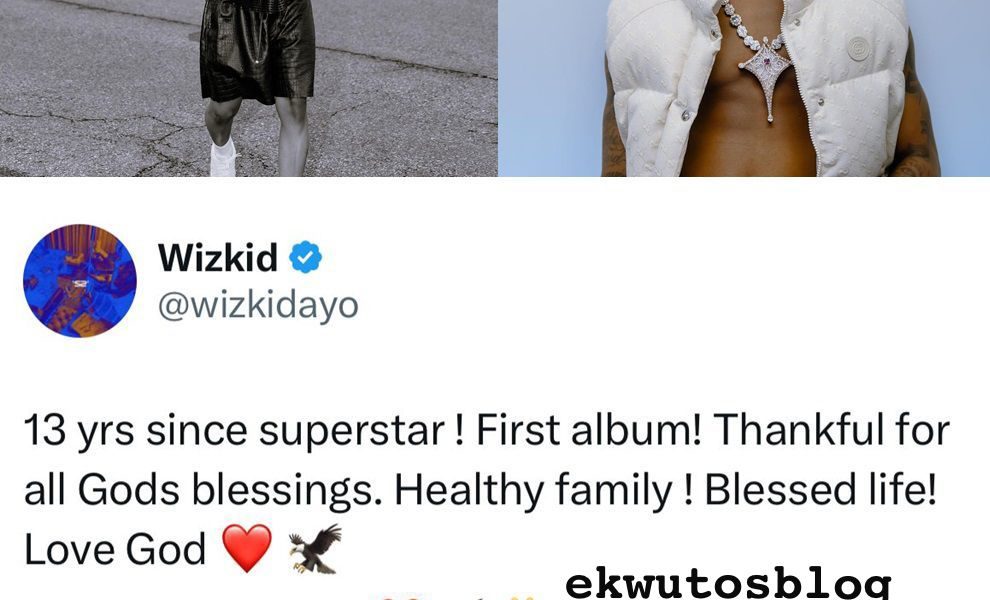Click the "Love God" text
Viewport: 990px width, 600px height.
pyautogui.click(x=115, y=549)
